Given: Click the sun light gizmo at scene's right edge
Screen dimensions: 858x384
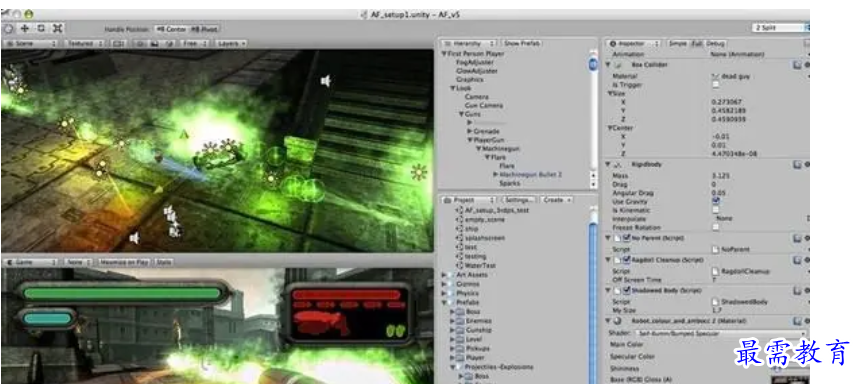Looking at the screenshot, I should coord(420,172).
